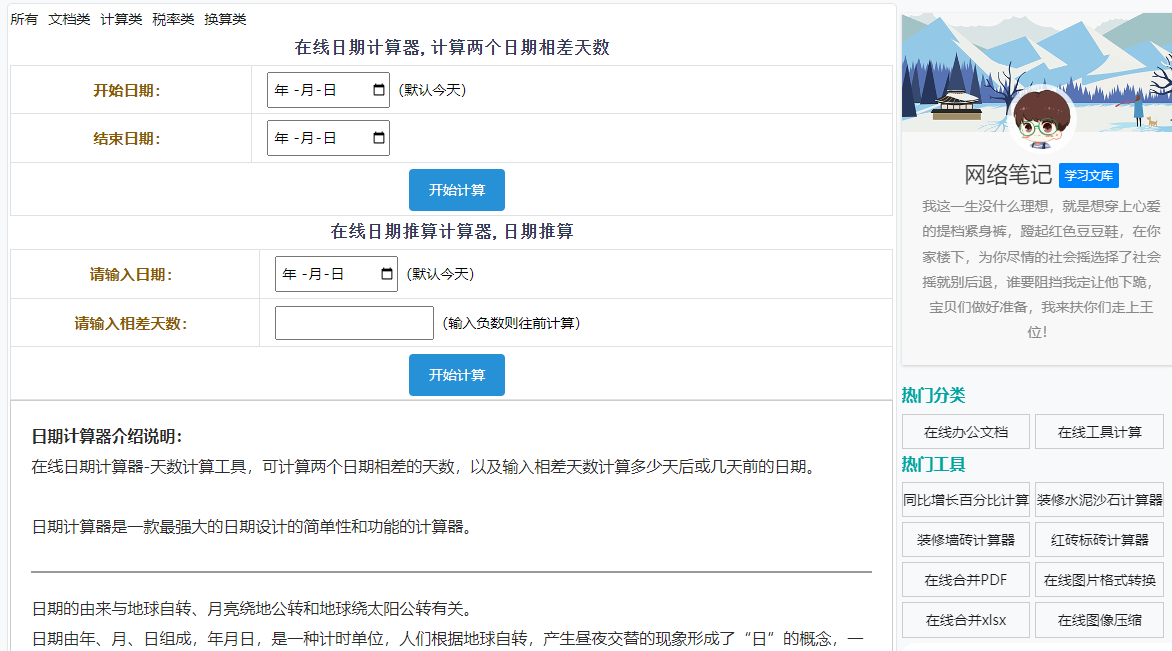This screenshot has width=1172, height=651.
Task: Open calendar picker for 结束日期 field
Action: pos(378,138)
